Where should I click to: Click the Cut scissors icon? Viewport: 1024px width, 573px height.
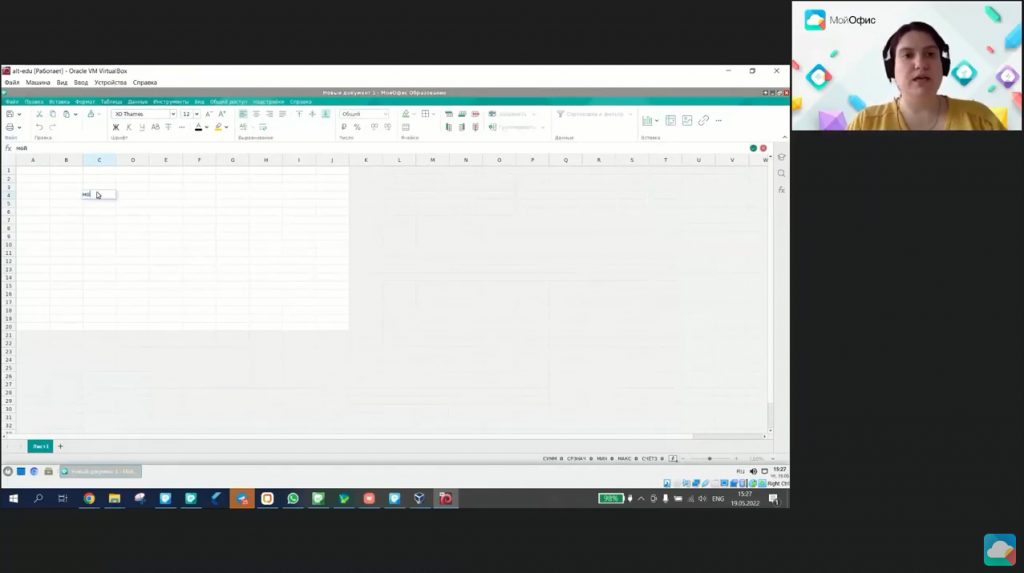(40, 114)
